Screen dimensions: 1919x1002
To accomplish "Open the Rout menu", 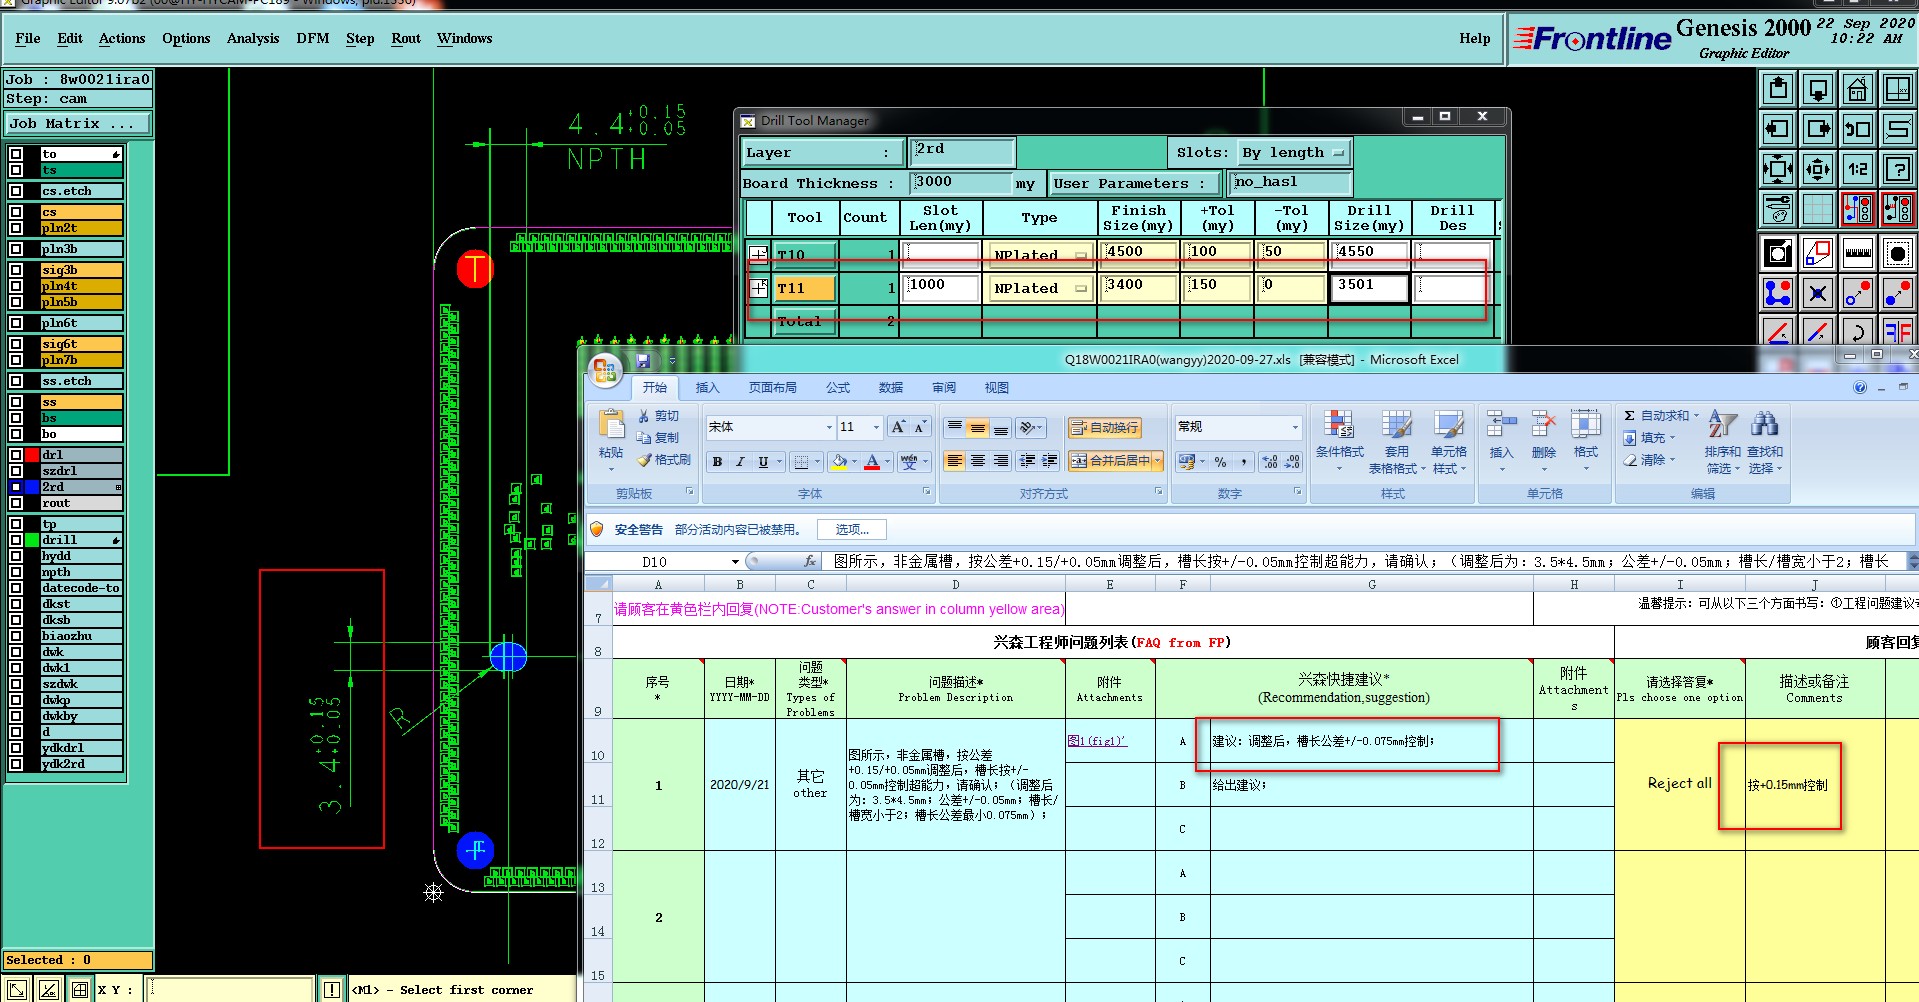I will pos(406,38).
